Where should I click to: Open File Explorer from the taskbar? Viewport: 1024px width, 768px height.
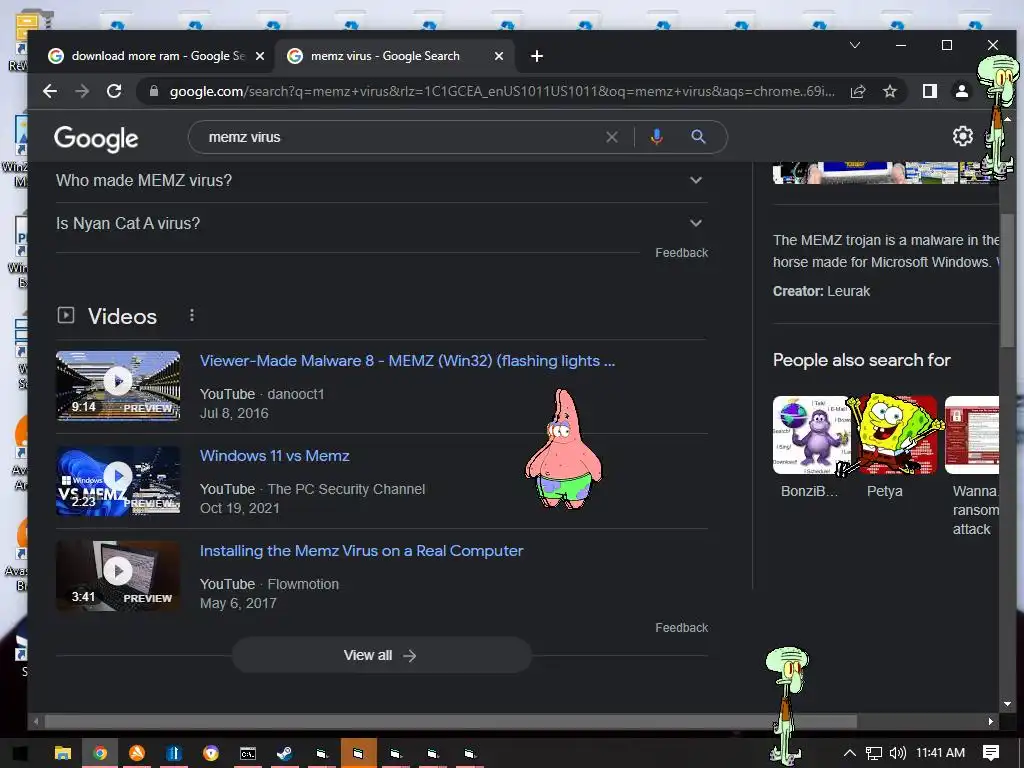pos(63,753)
